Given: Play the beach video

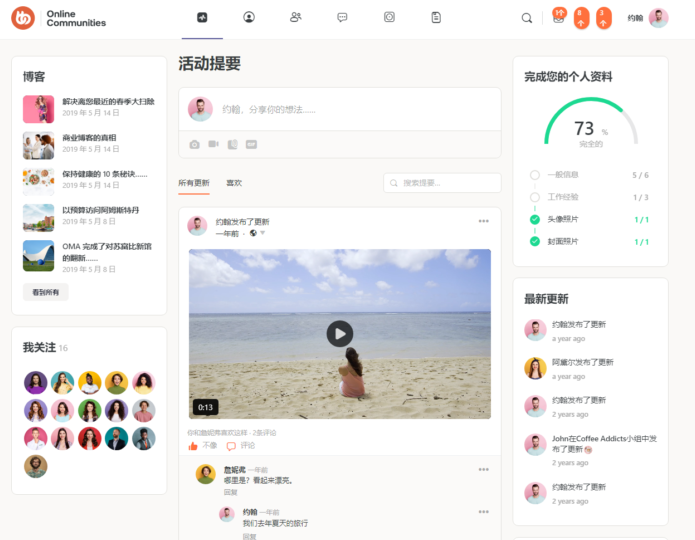Looking at the screenshot, I should point(340,334).
